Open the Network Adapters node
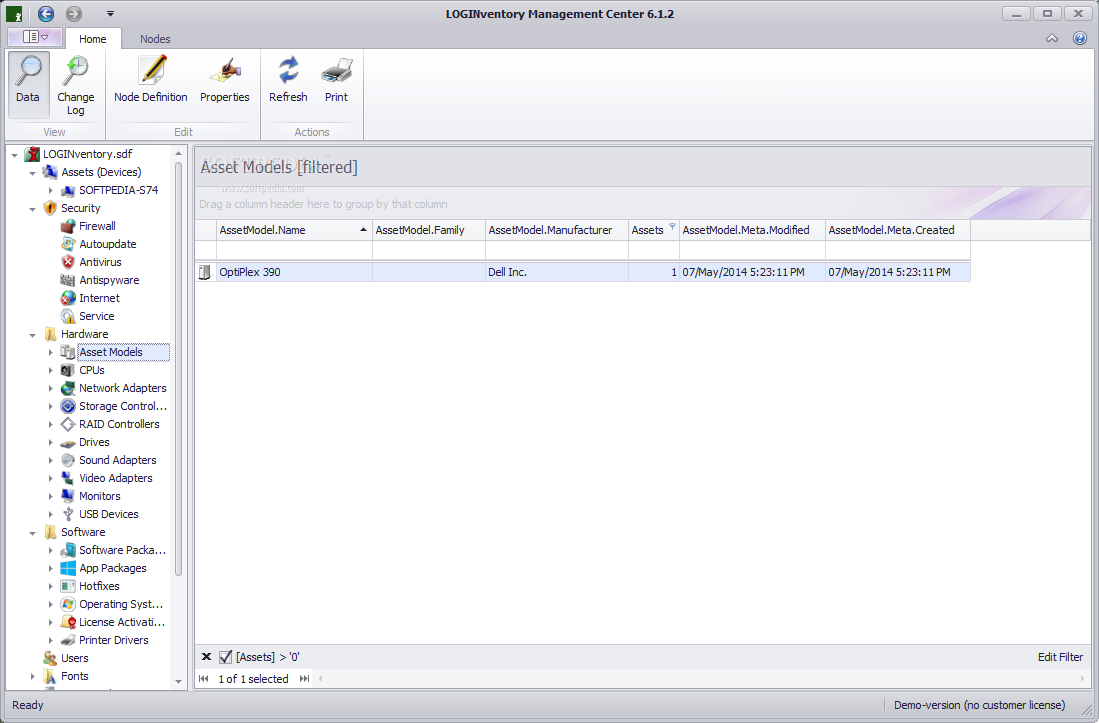 point(123,388)
